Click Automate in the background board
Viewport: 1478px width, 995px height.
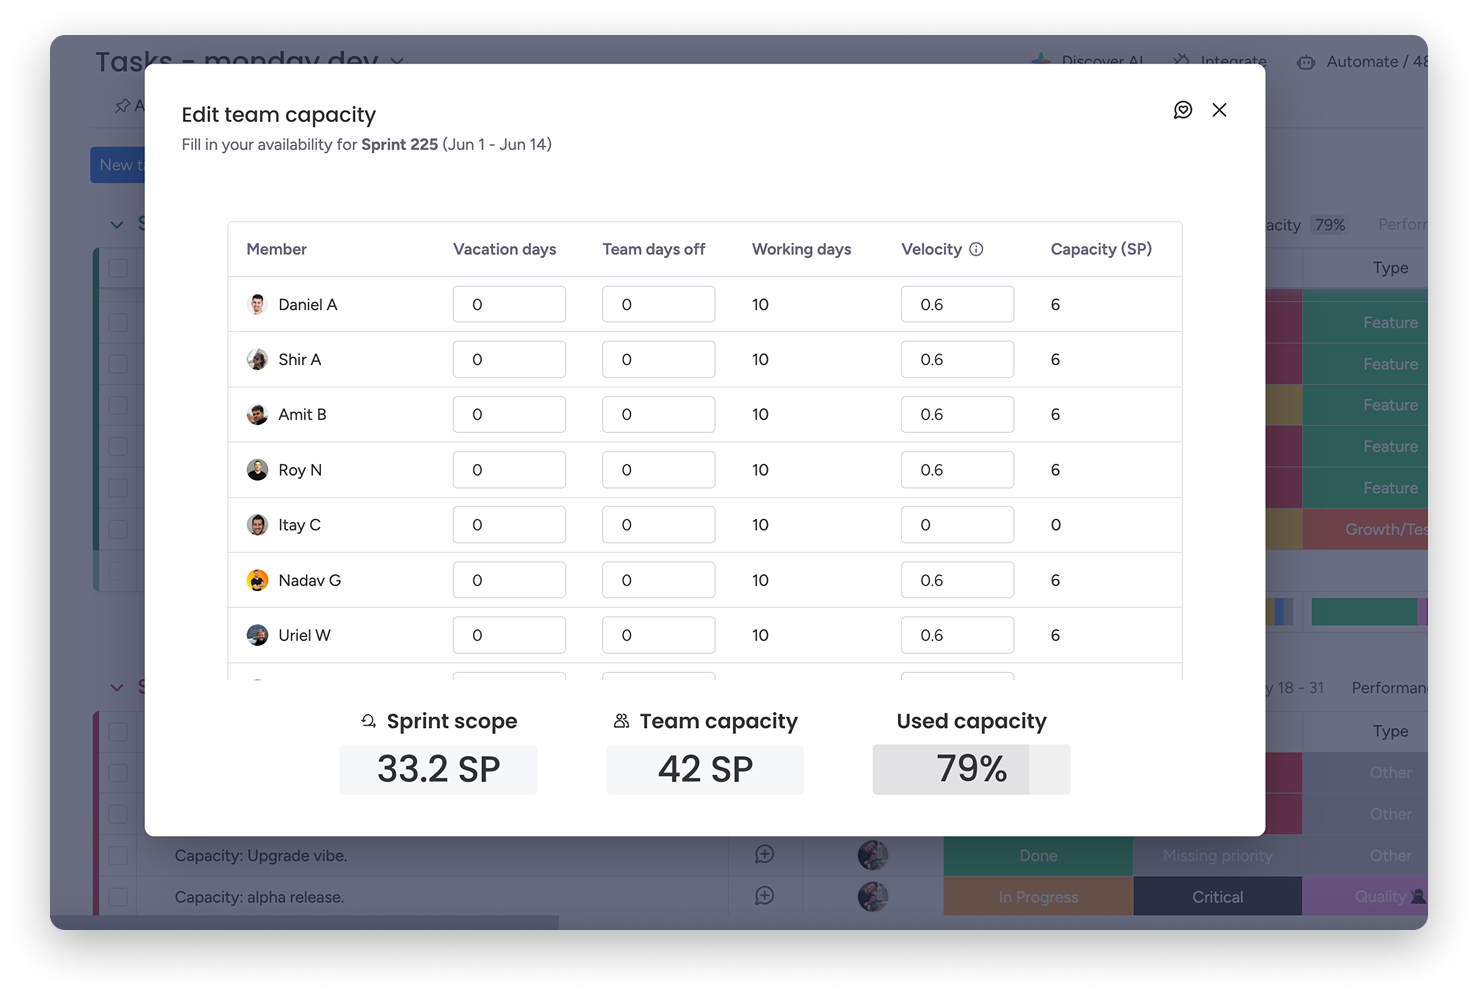tap(1362, 61)
